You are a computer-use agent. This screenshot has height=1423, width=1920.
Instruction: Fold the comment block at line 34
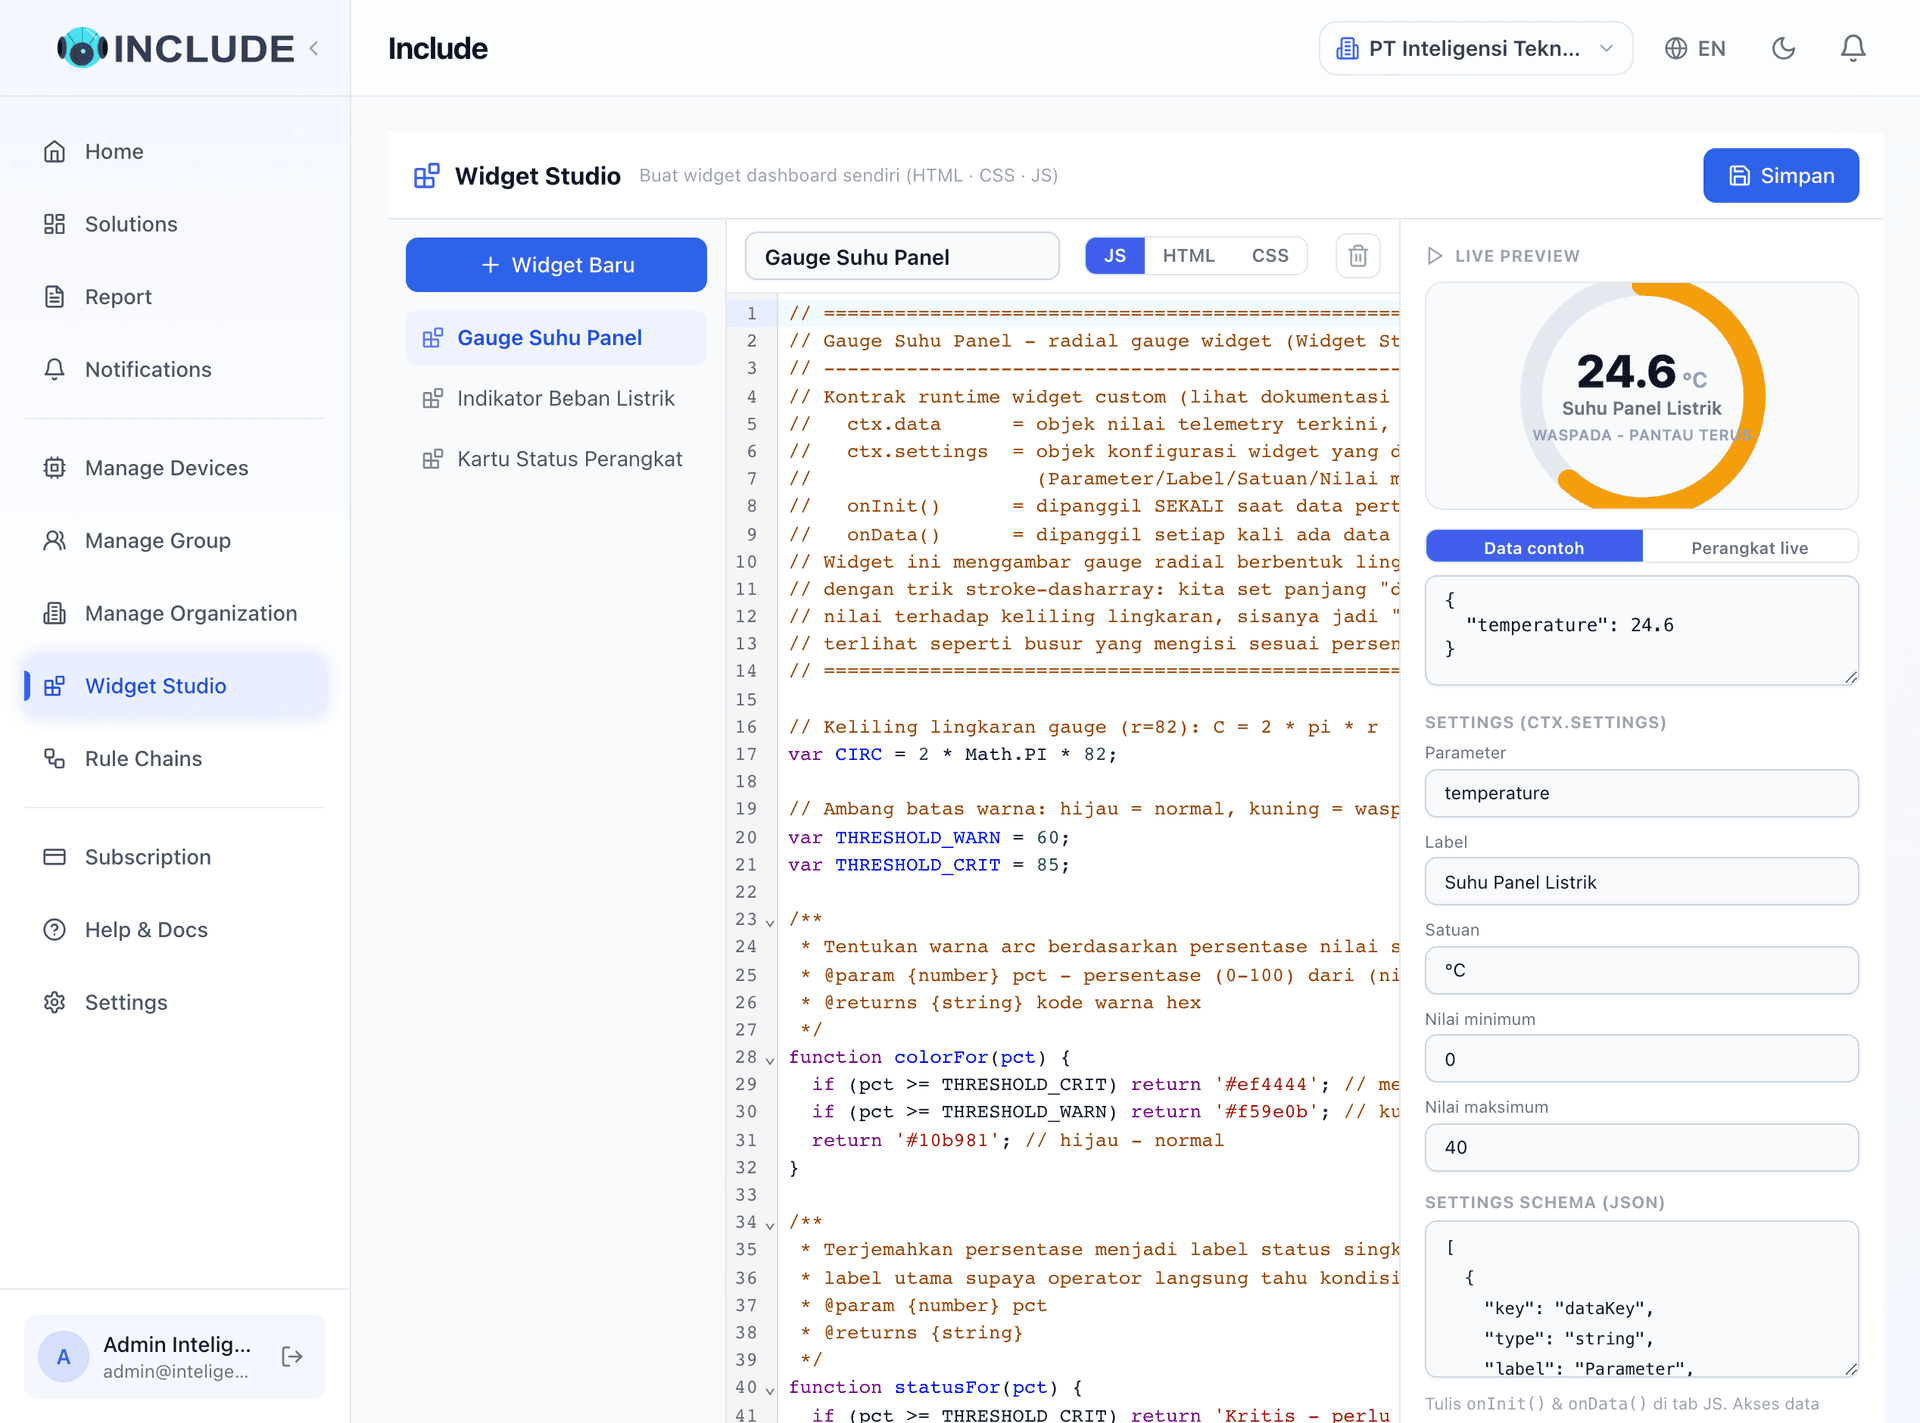(770, 1224)
